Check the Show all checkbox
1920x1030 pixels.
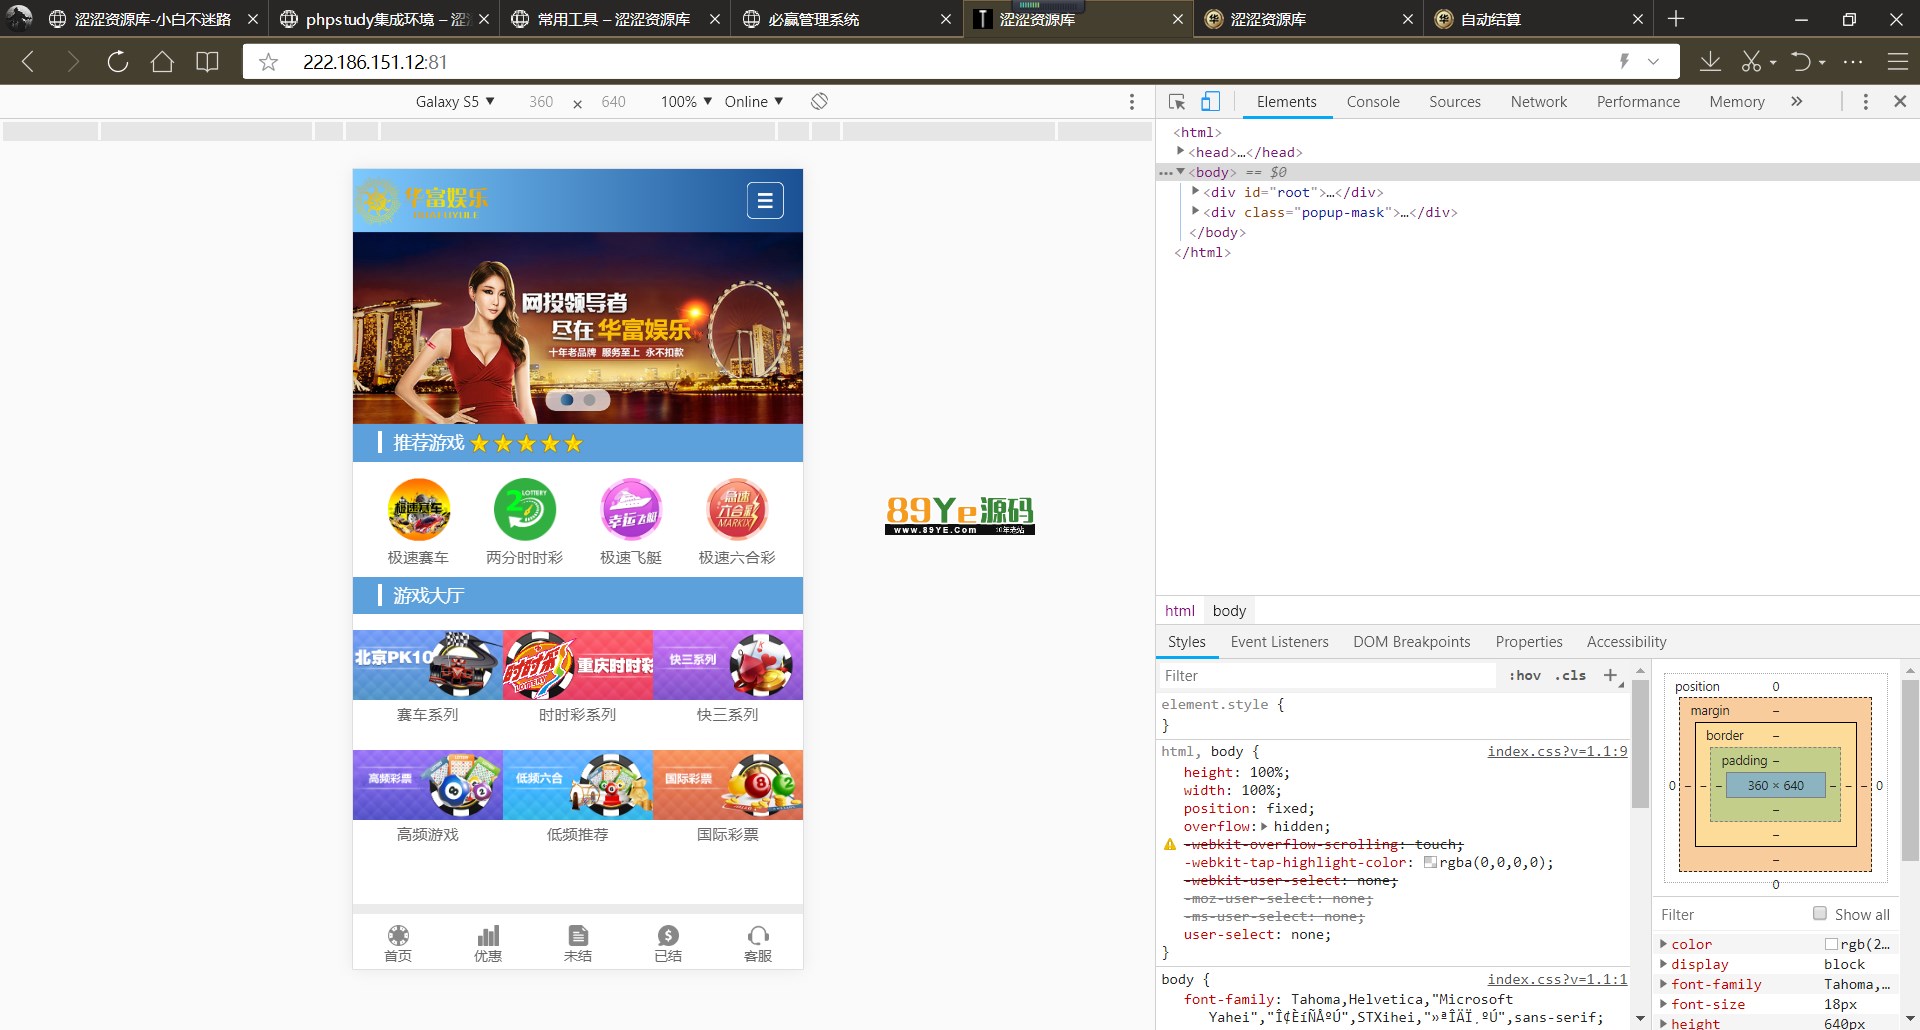click(x=1820, y=913)
